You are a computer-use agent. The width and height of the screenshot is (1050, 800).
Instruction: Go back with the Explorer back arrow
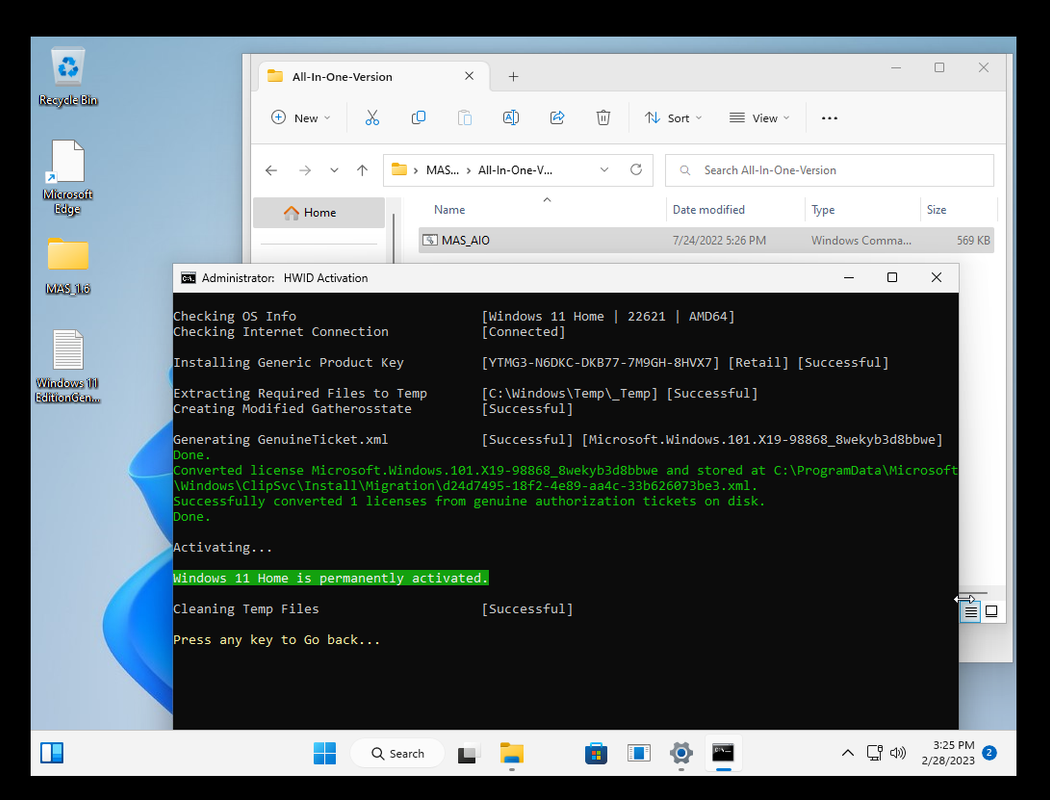pyautogui.click(x=271, y=170)
